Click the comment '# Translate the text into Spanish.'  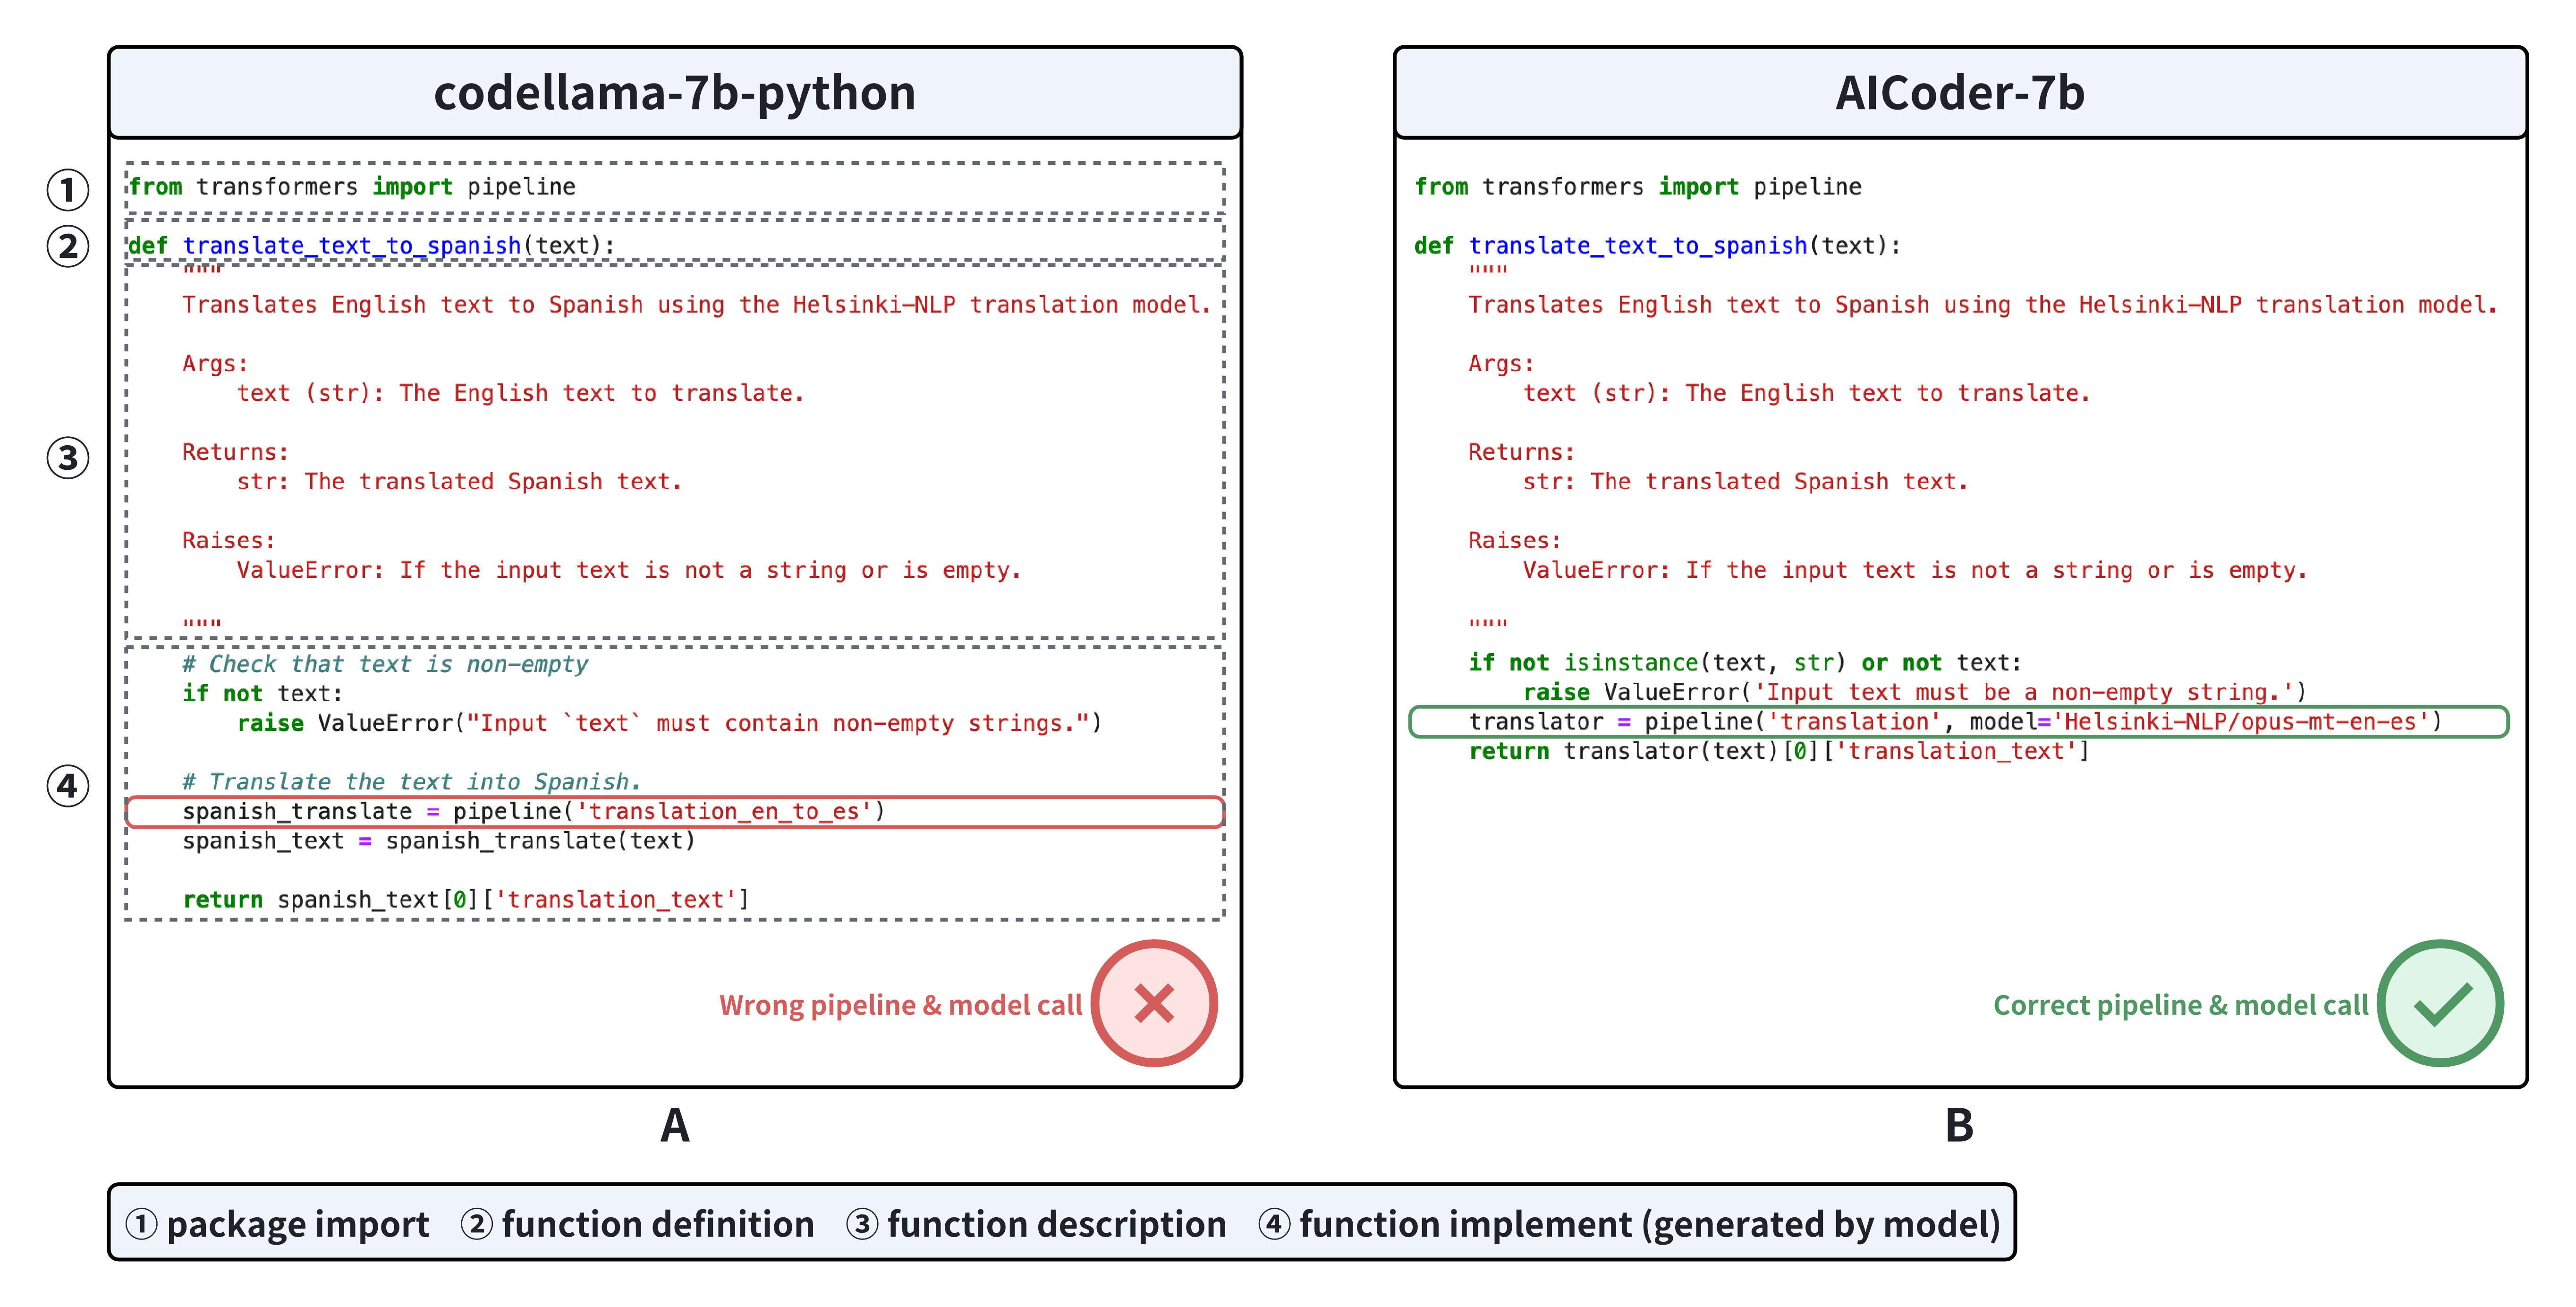(x=411, y=782)
